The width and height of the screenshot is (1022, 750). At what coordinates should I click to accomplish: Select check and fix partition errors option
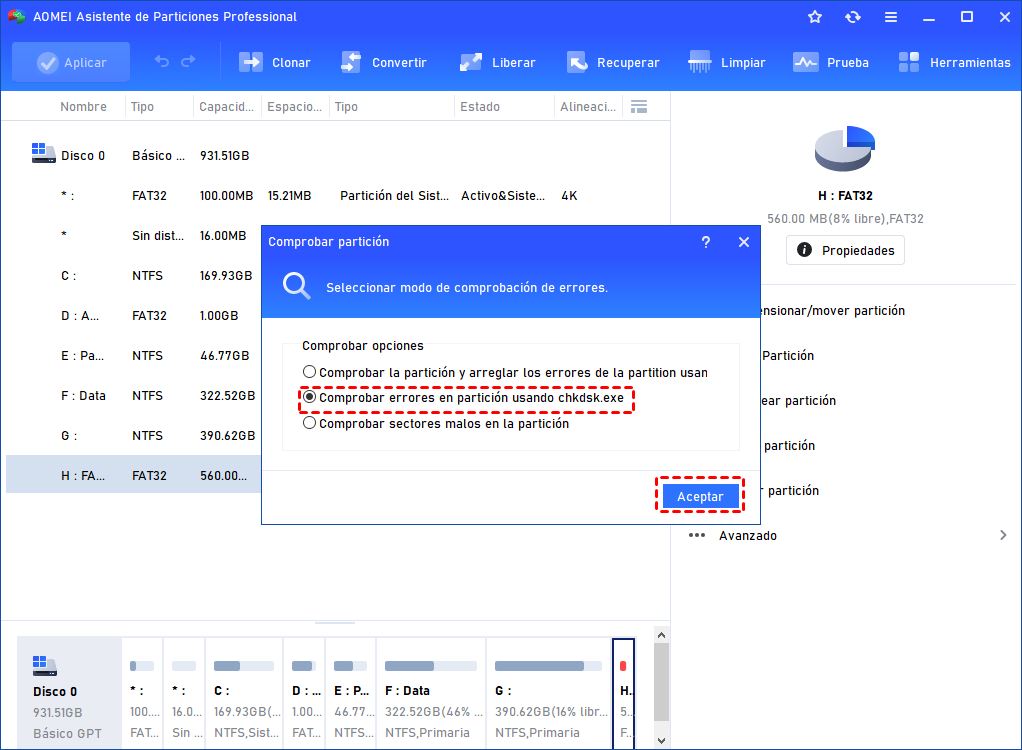point(310,372)
